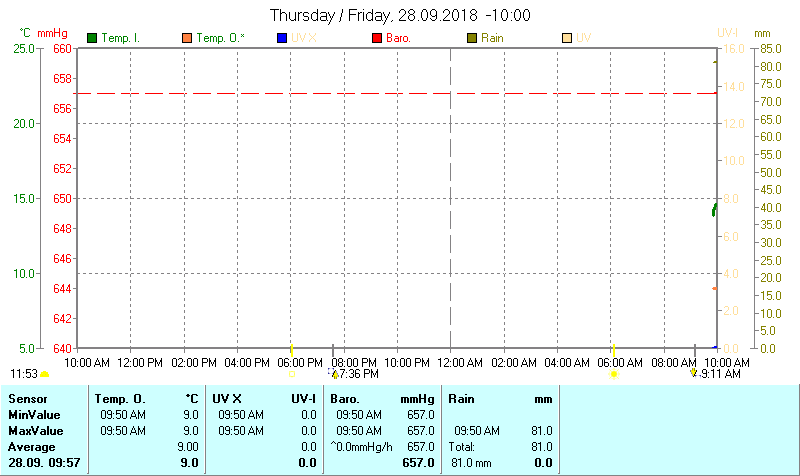
Task: Click the sunrise icon beside 11:53
Action: click(45, 374)
